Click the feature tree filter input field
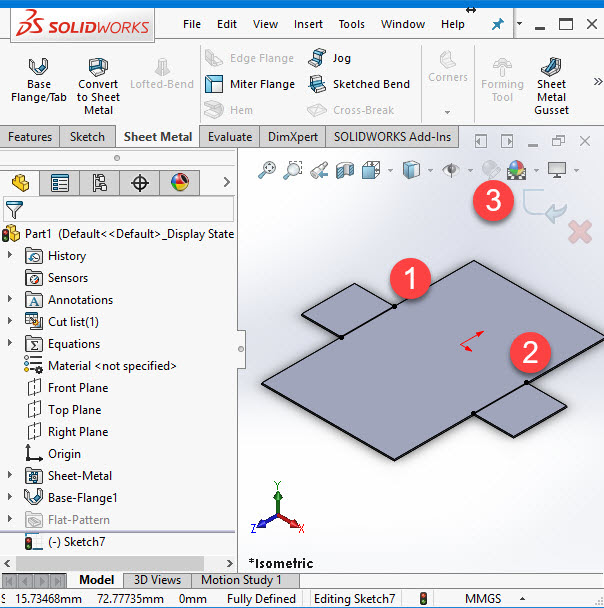The height and width of the screenshot is (608, 604). click(x=118, y=209)
